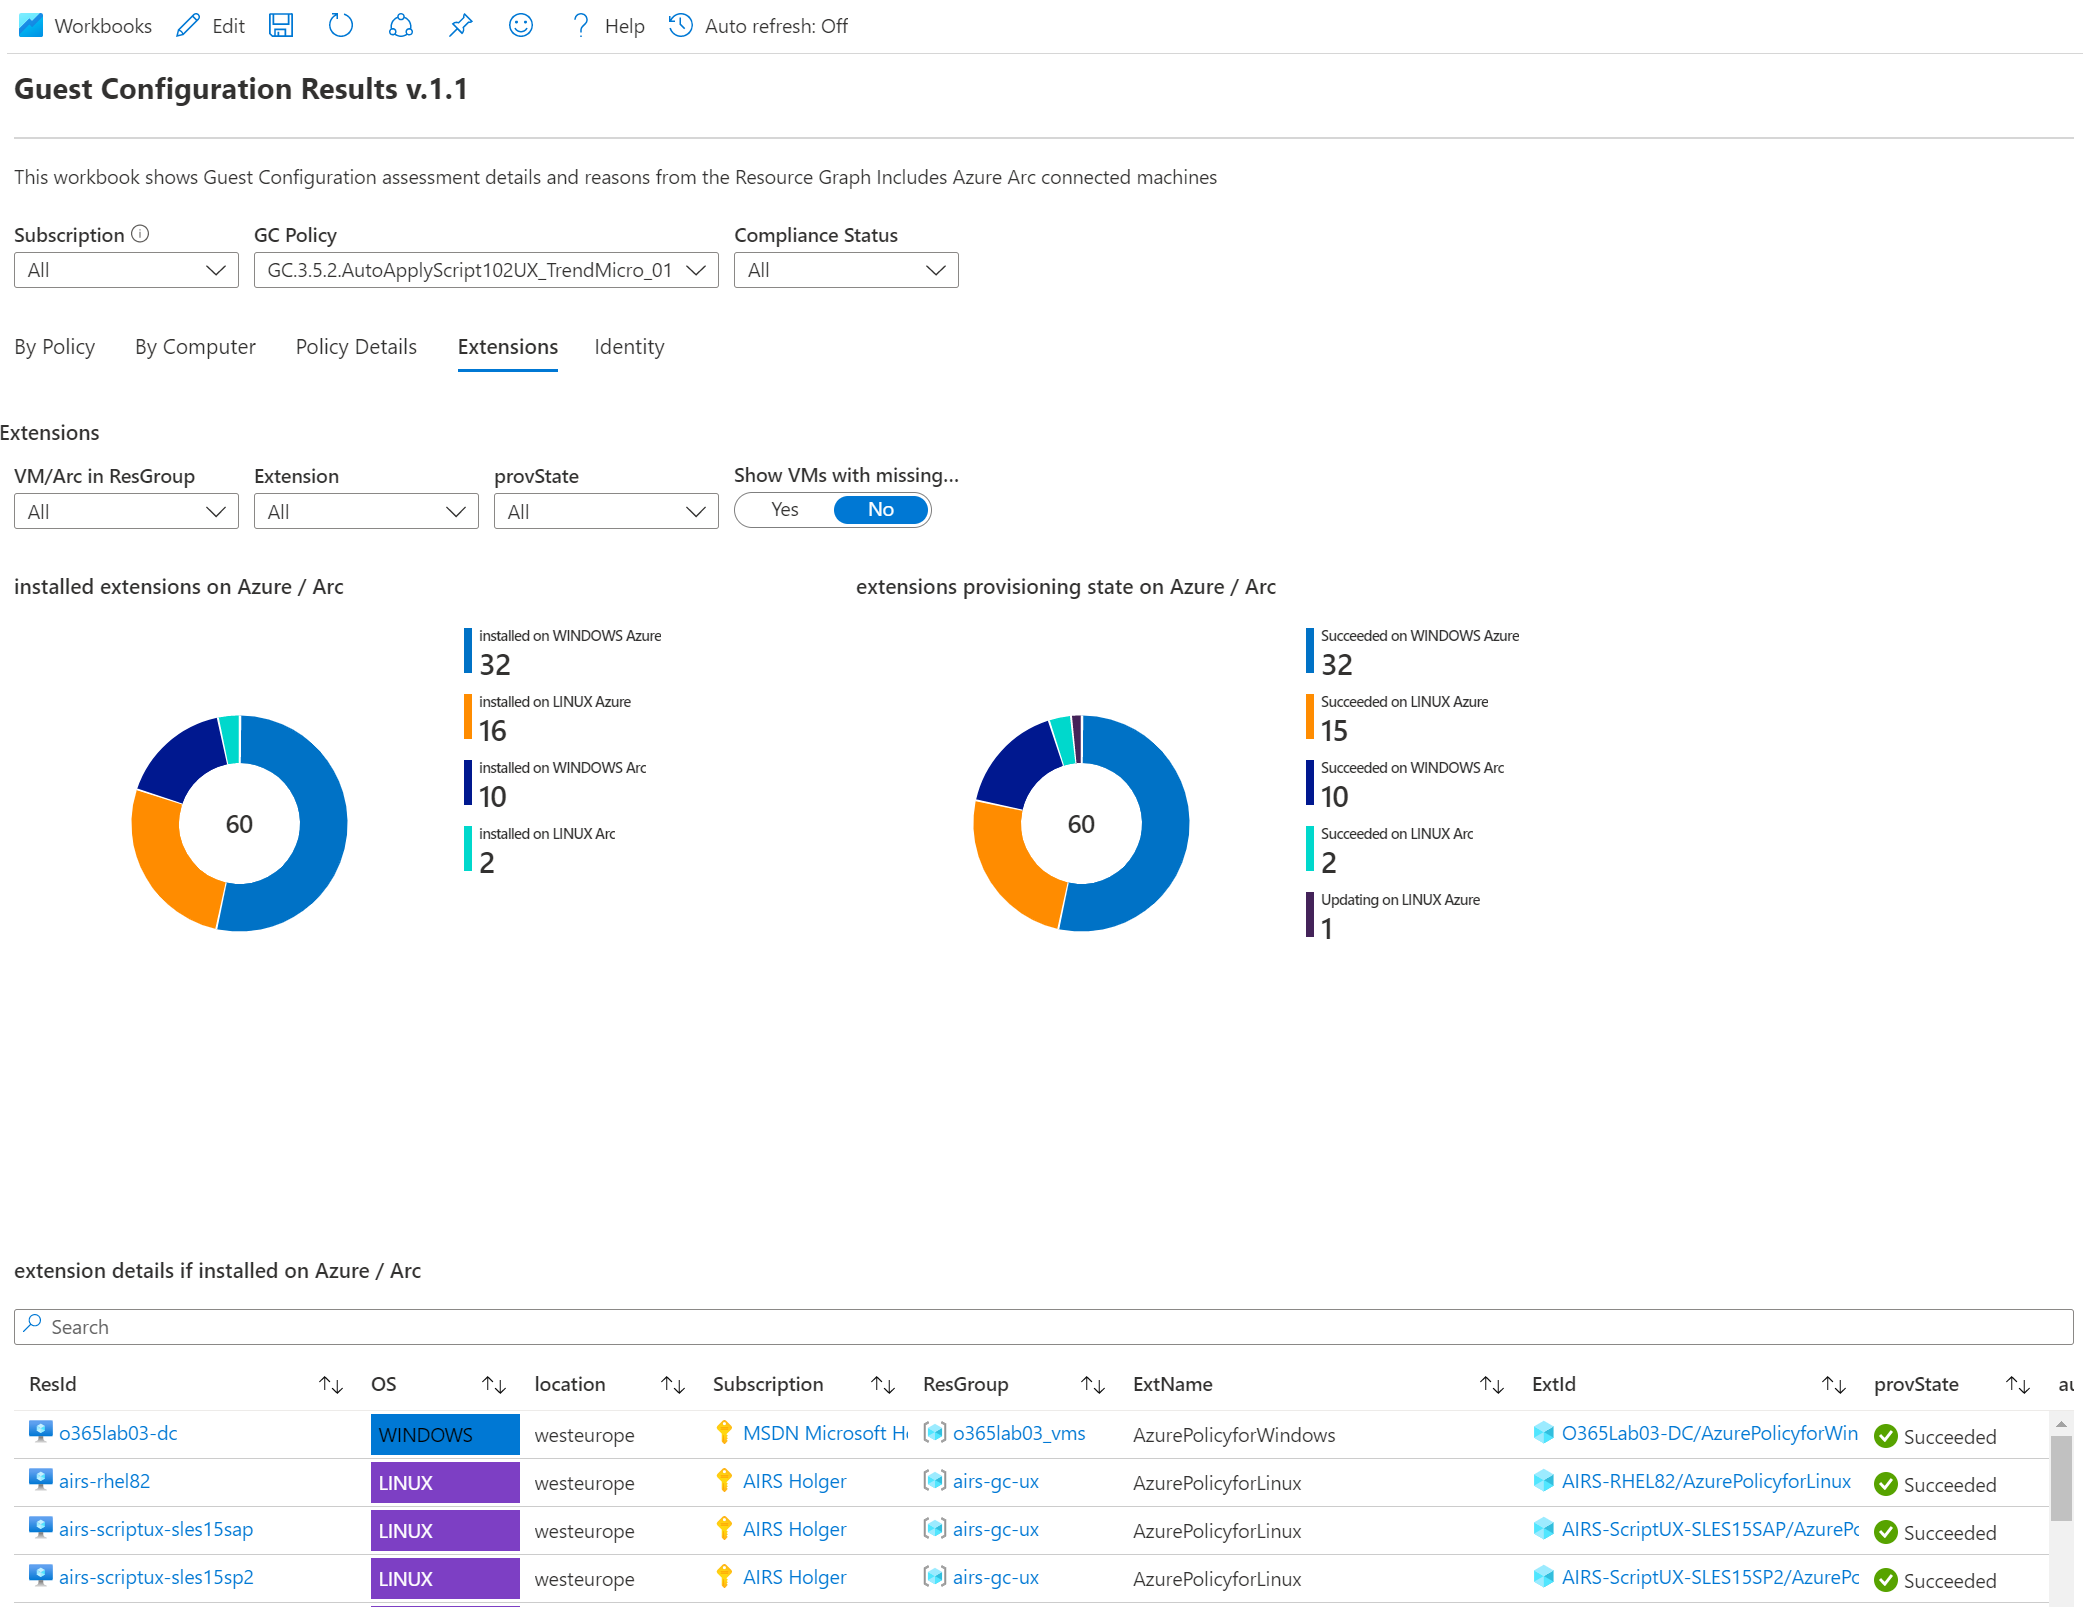The height and width of the screenshot is (1607, 2083).
Task: Click the 'installed on LINUX Azure' legend swatch
Action: tap(468, 717)
